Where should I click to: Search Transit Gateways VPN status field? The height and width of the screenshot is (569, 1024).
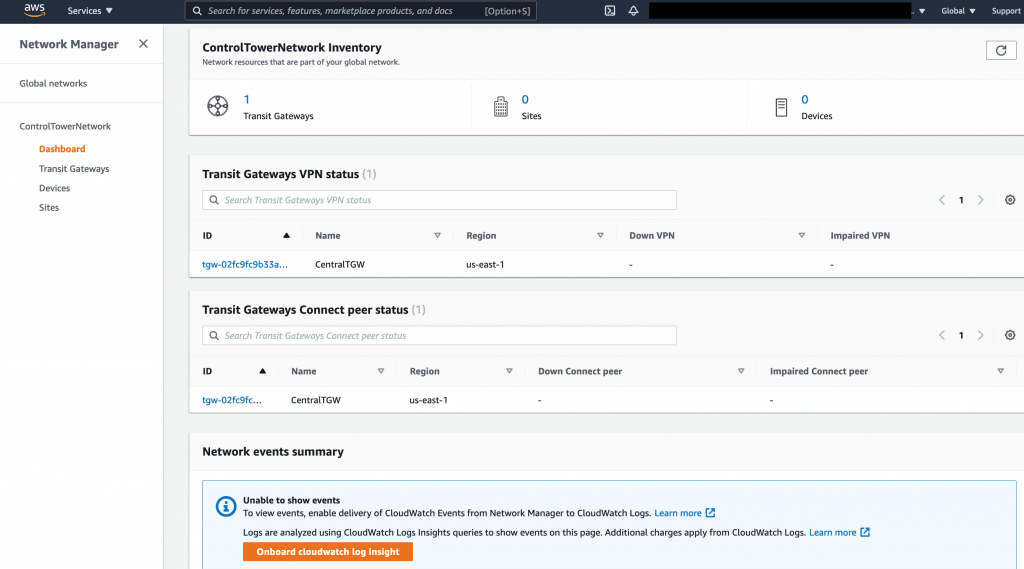tap(440, 200)
